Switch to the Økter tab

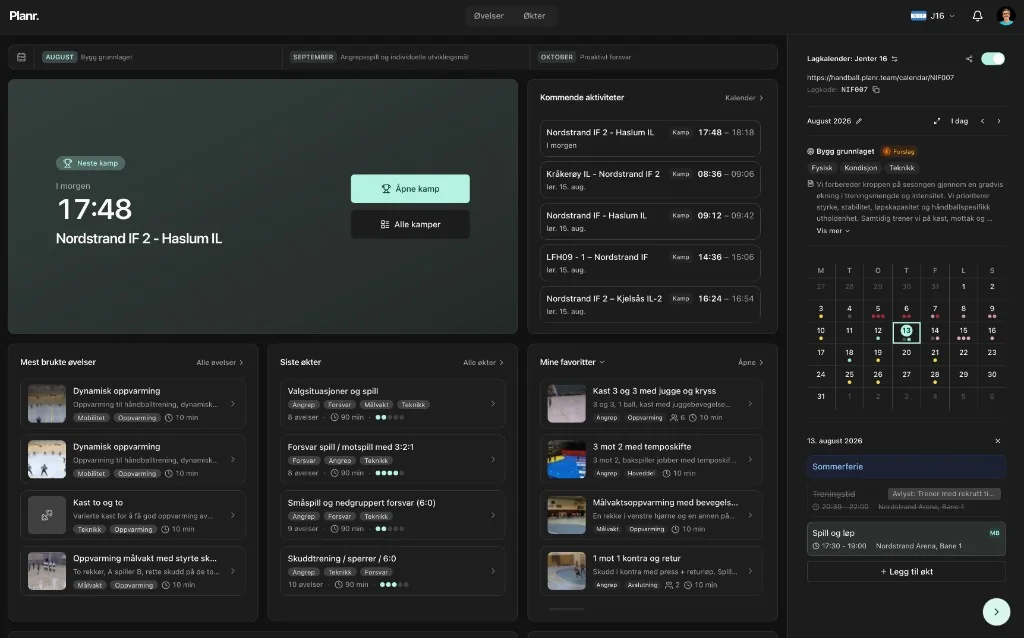[534, 16]
